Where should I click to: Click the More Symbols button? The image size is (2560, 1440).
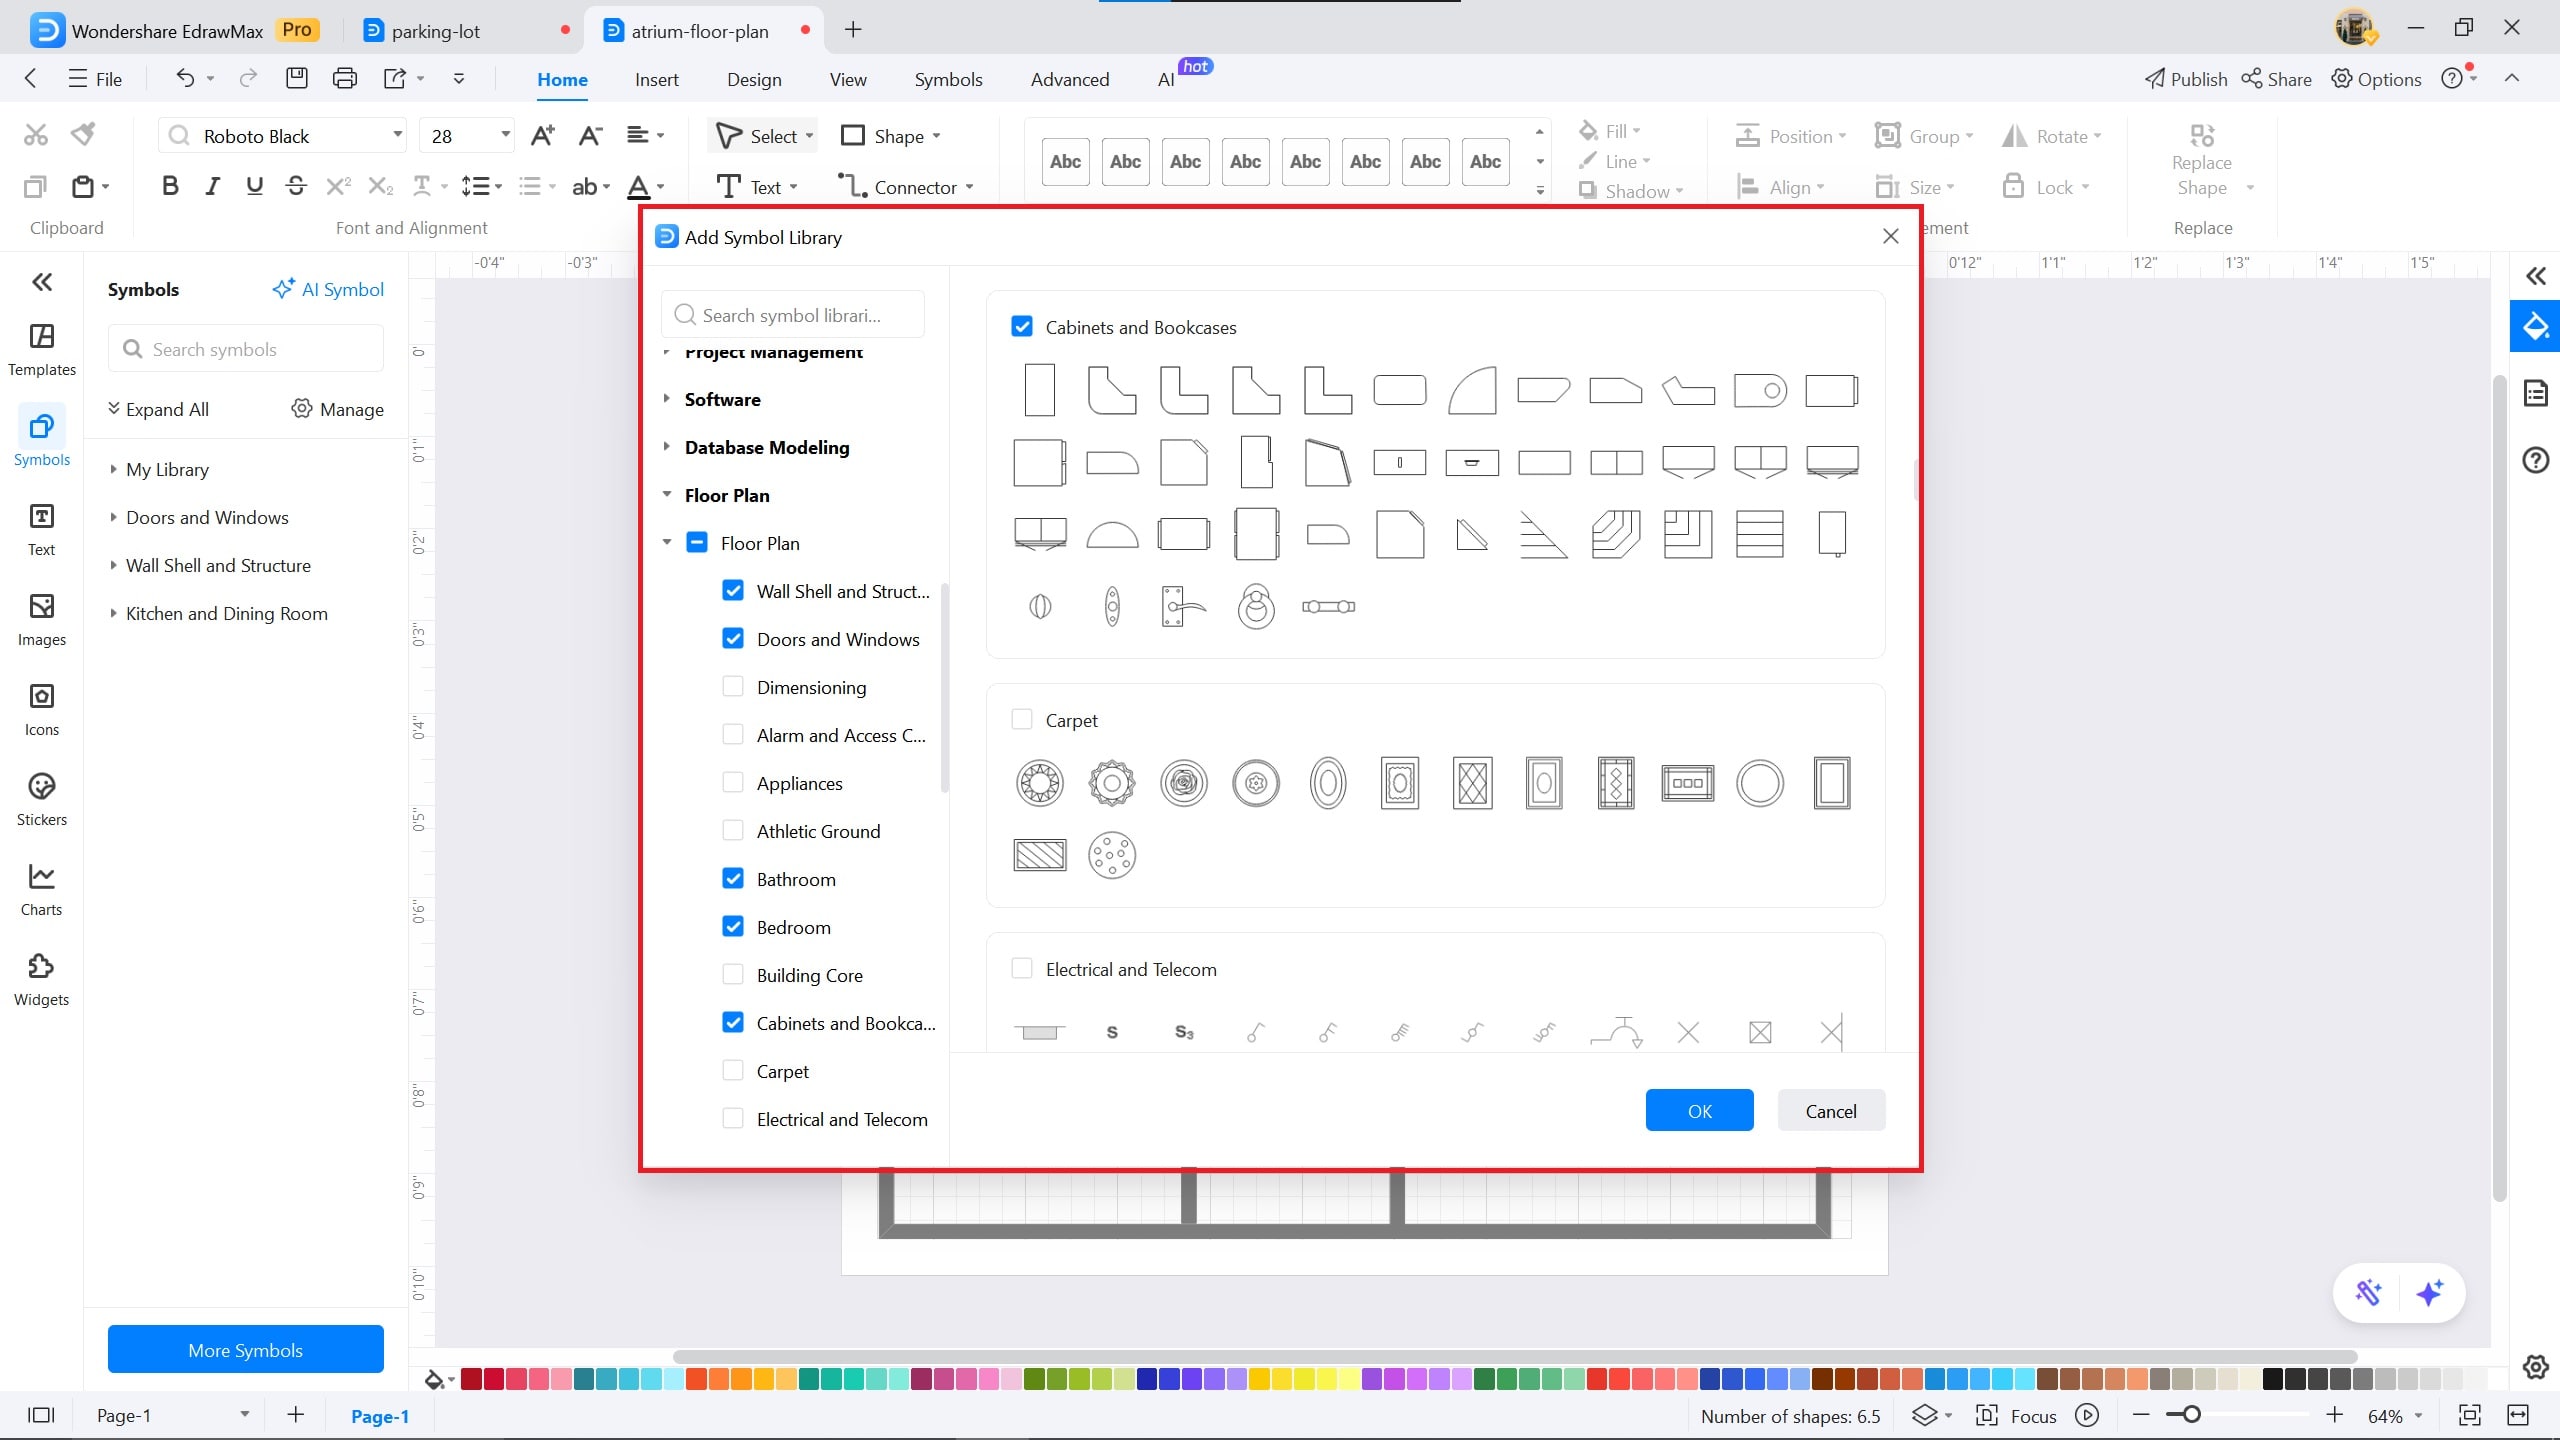click(245, 1350)
